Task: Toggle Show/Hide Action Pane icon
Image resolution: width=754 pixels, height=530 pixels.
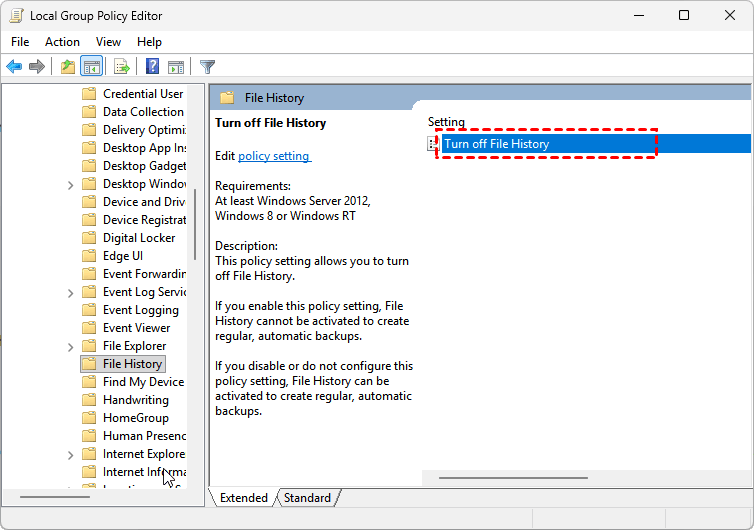Action: 176,67
